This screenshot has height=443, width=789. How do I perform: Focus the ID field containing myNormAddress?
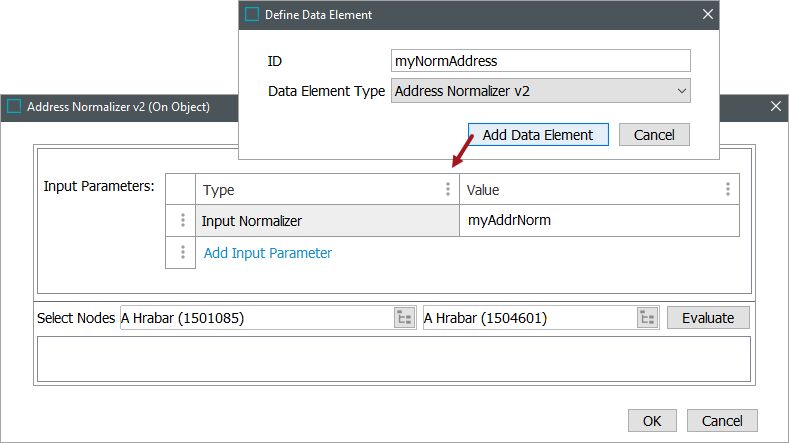point(540,61)
